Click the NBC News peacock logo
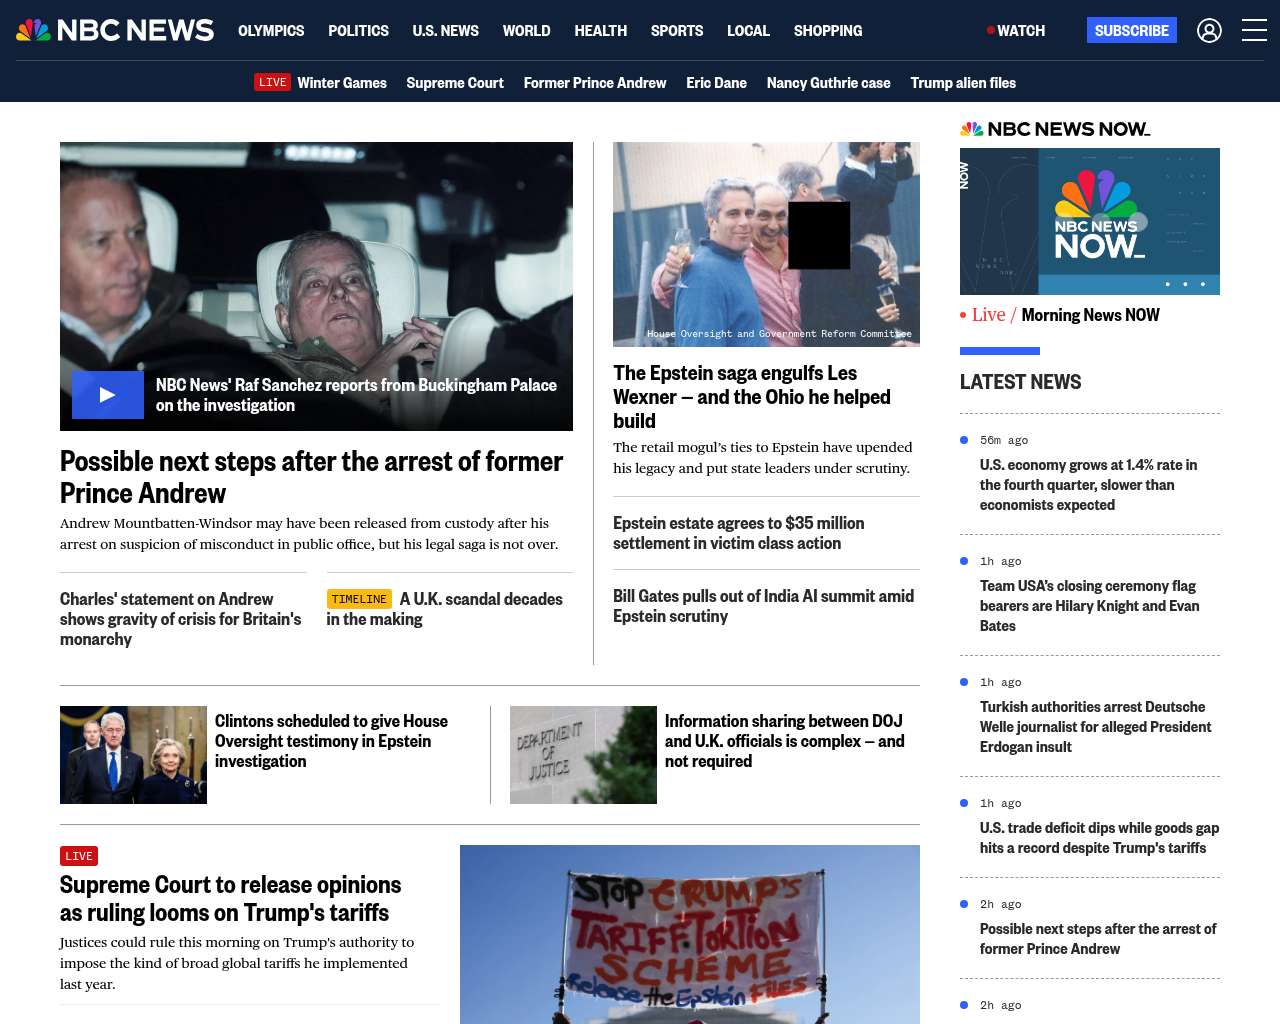1280x1024 pixels. (115, 30)
